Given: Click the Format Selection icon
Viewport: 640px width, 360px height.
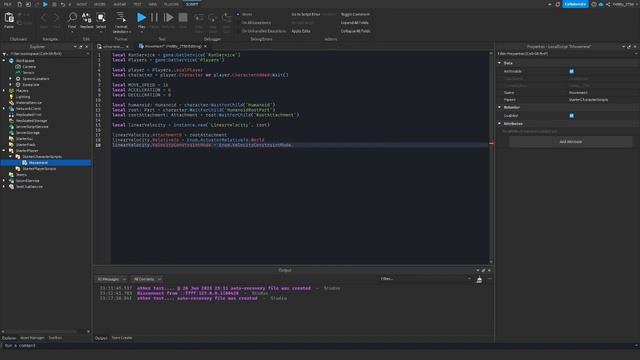Looking at the screenshot, I should click(x=121, y=17).
